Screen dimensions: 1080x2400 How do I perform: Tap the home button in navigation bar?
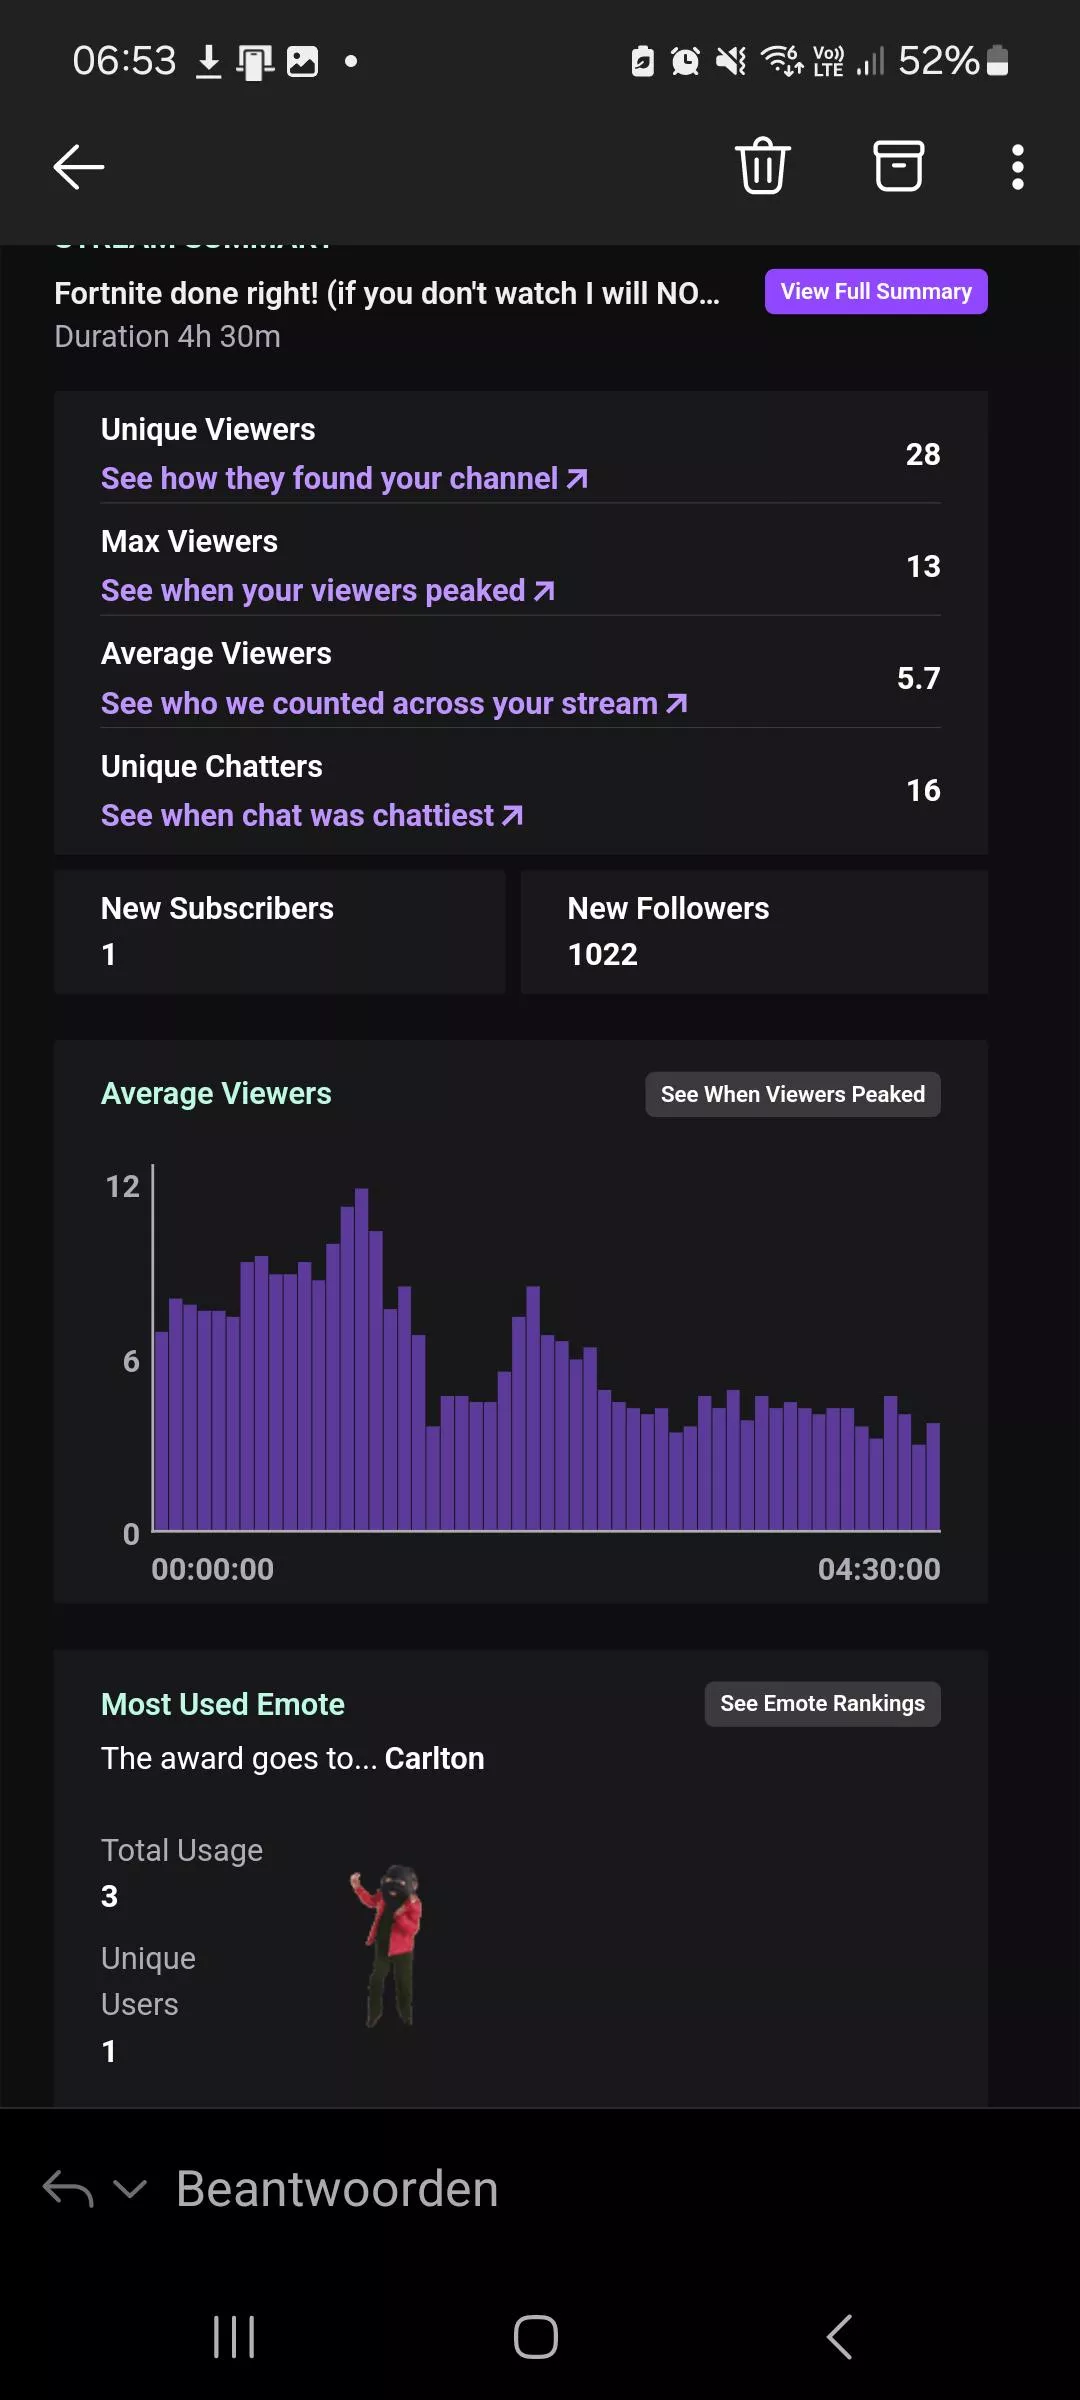535,2337
